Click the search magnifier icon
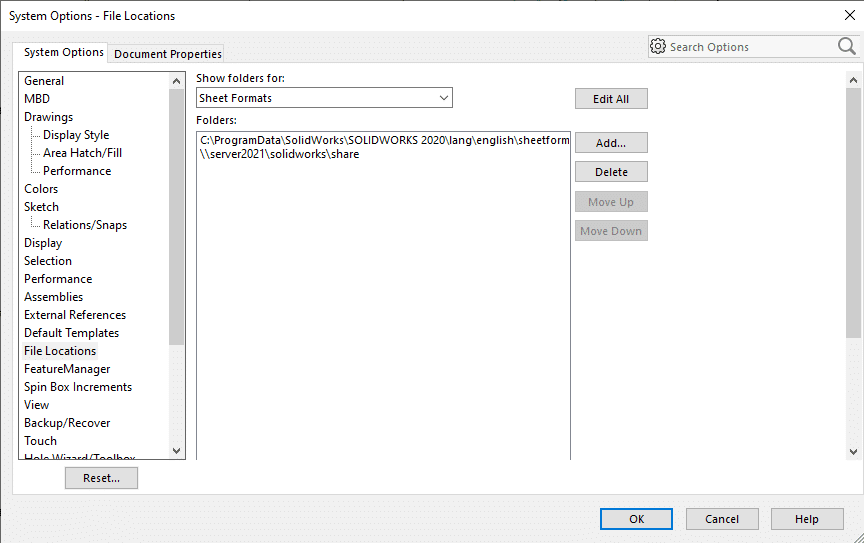The height and width of the screenshot is (543, 864). tap(846, 47)
